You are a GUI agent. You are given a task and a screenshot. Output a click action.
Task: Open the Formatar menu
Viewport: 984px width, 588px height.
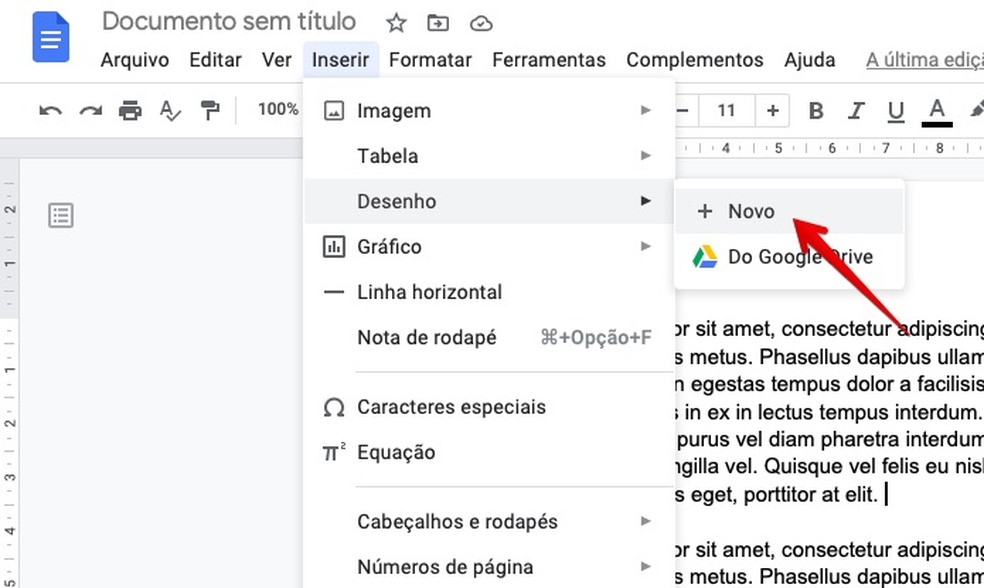coord(430,60)
